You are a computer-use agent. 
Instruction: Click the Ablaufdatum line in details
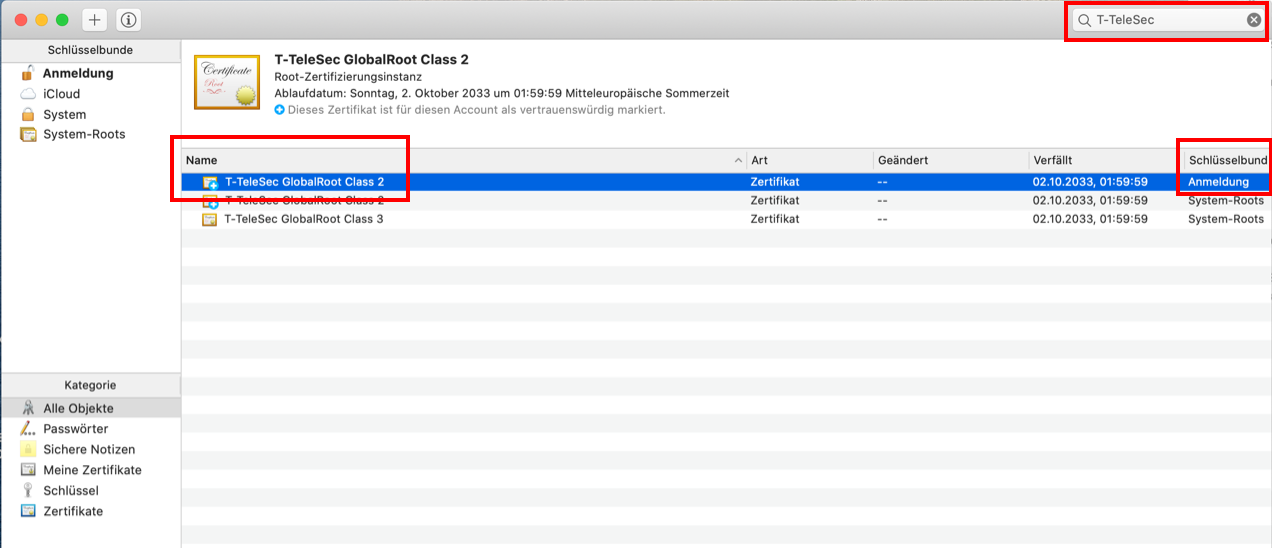tap(501, 93)
